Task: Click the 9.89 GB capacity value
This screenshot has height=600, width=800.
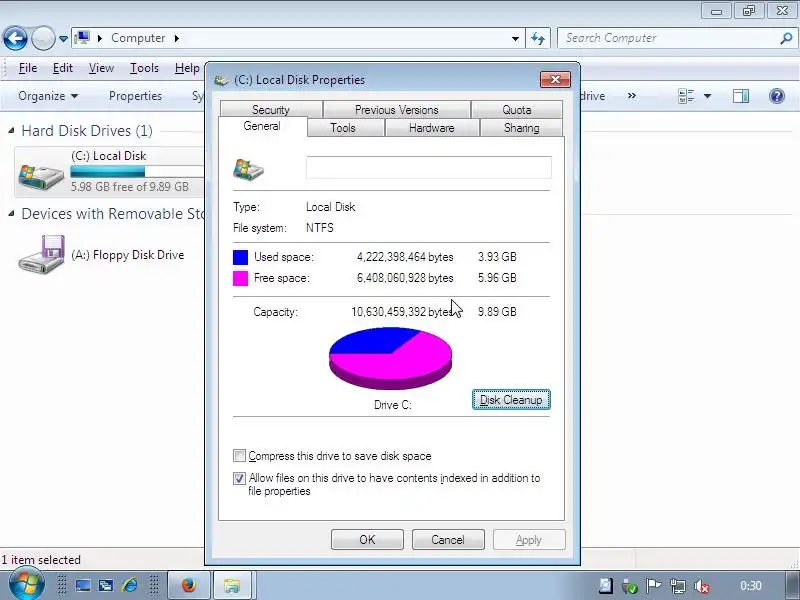Action: (497, 312)
